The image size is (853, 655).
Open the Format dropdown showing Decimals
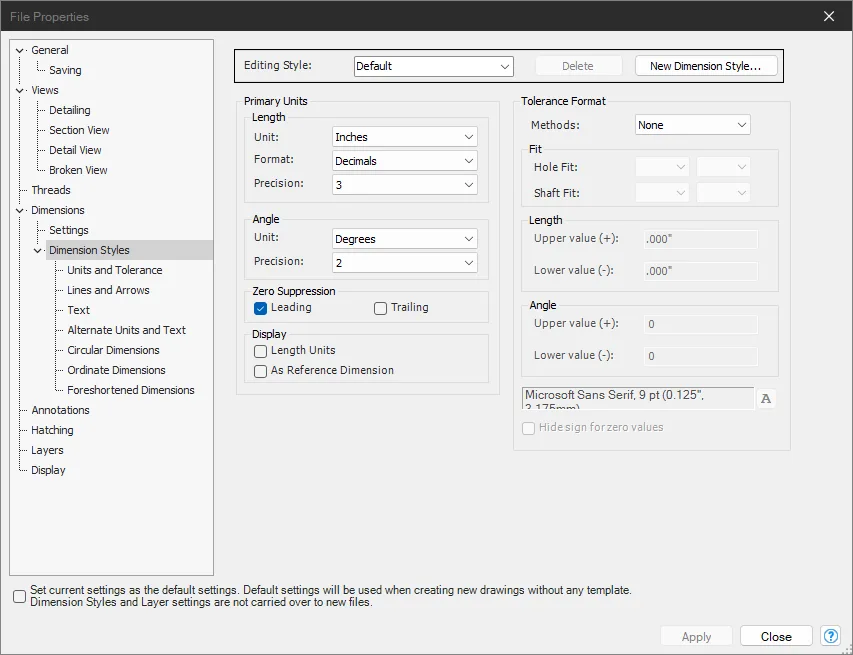click(405, 161)
